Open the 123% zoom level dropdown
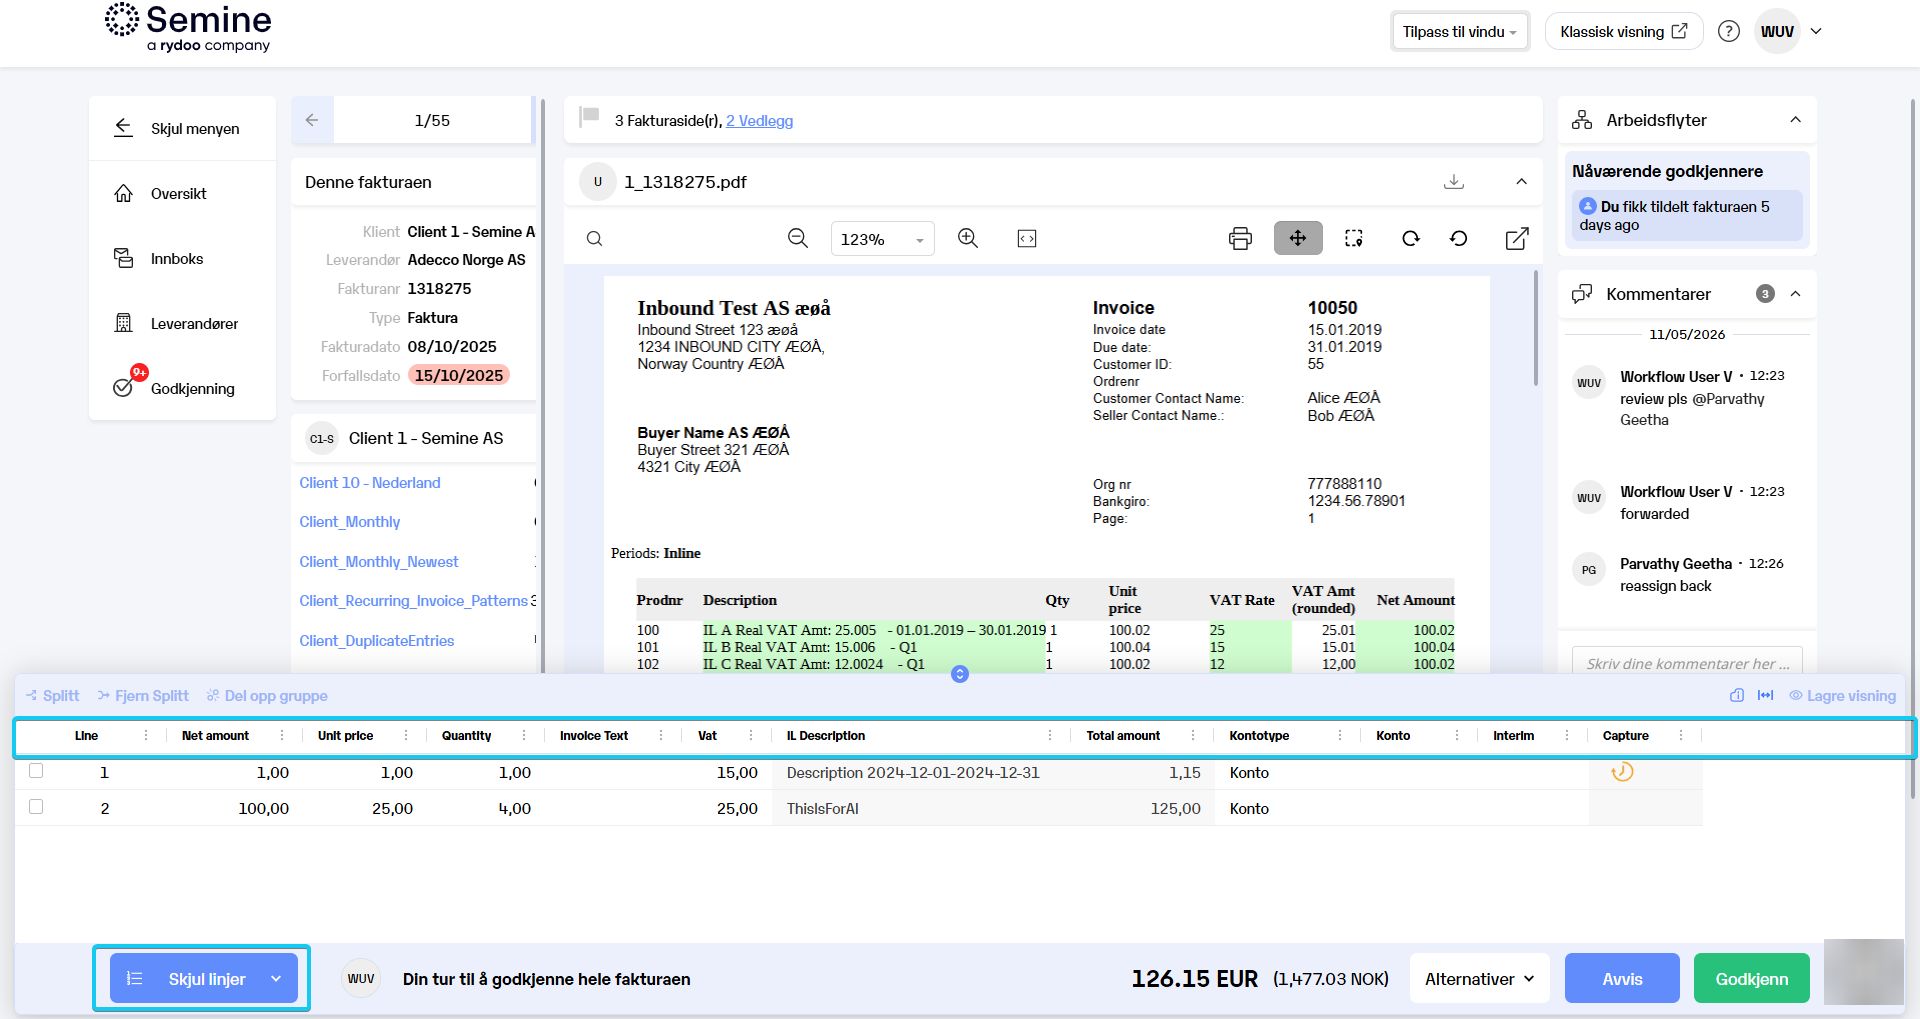The width and height of the screenshot is (1920, 1019). tap(882, 239)
